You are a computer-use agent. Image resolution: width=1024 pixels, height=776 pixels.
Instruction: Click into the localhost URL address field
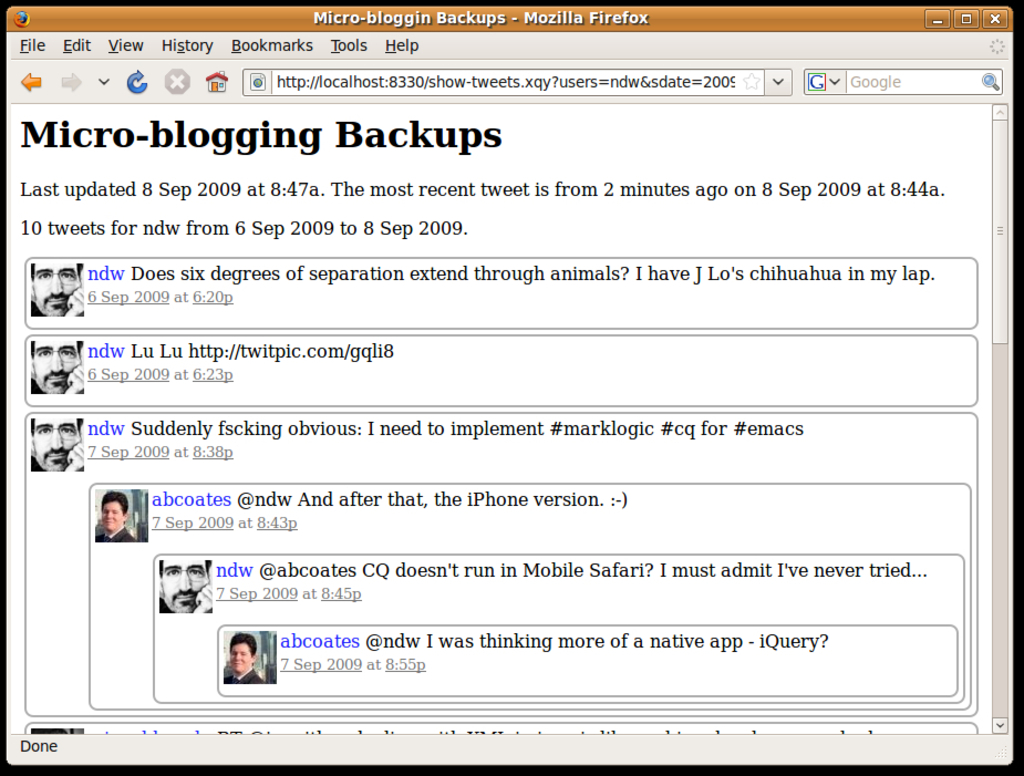505,82
